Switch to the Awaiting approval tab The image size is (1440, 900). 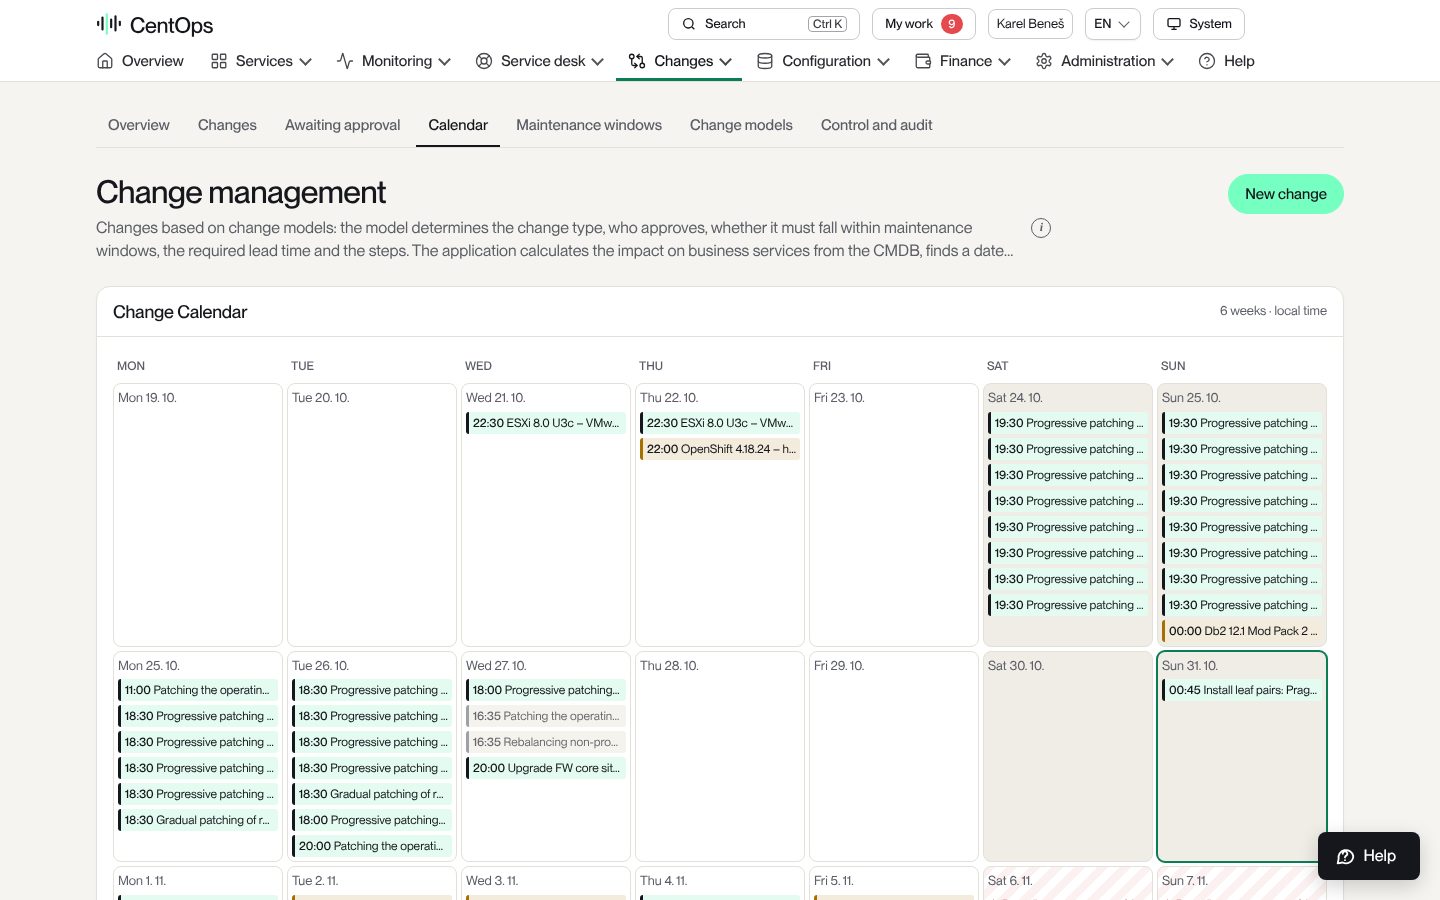pos(343,125)
